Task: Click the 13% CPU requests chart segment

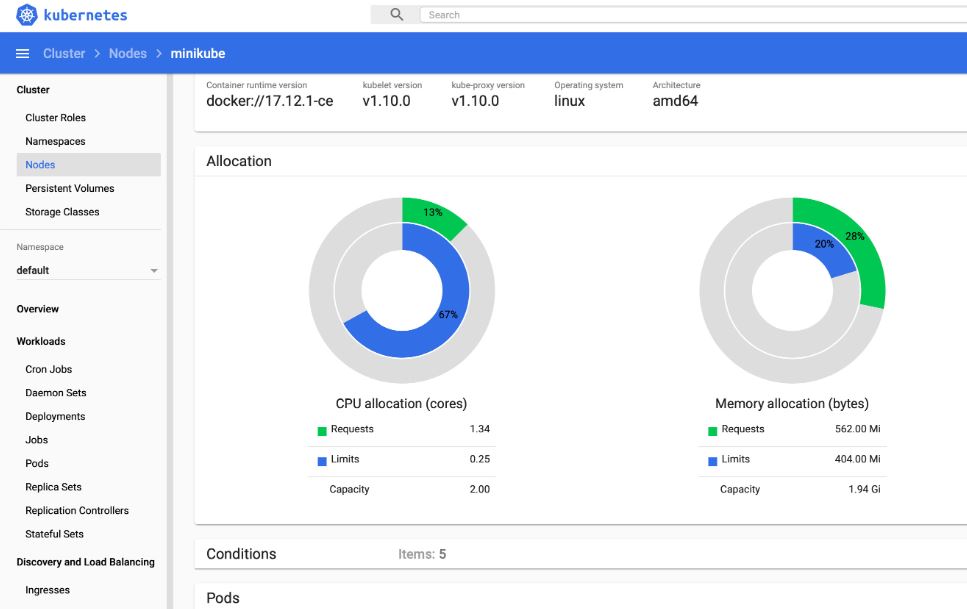Action: tap(433, 214)
